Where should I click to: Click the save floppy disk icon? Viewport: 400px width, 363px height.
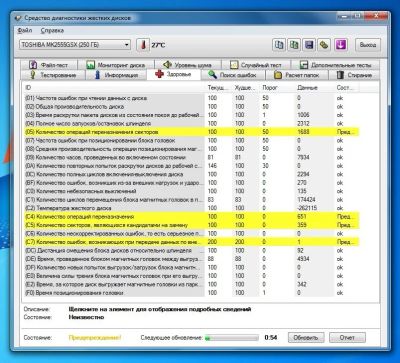(309, 45)
